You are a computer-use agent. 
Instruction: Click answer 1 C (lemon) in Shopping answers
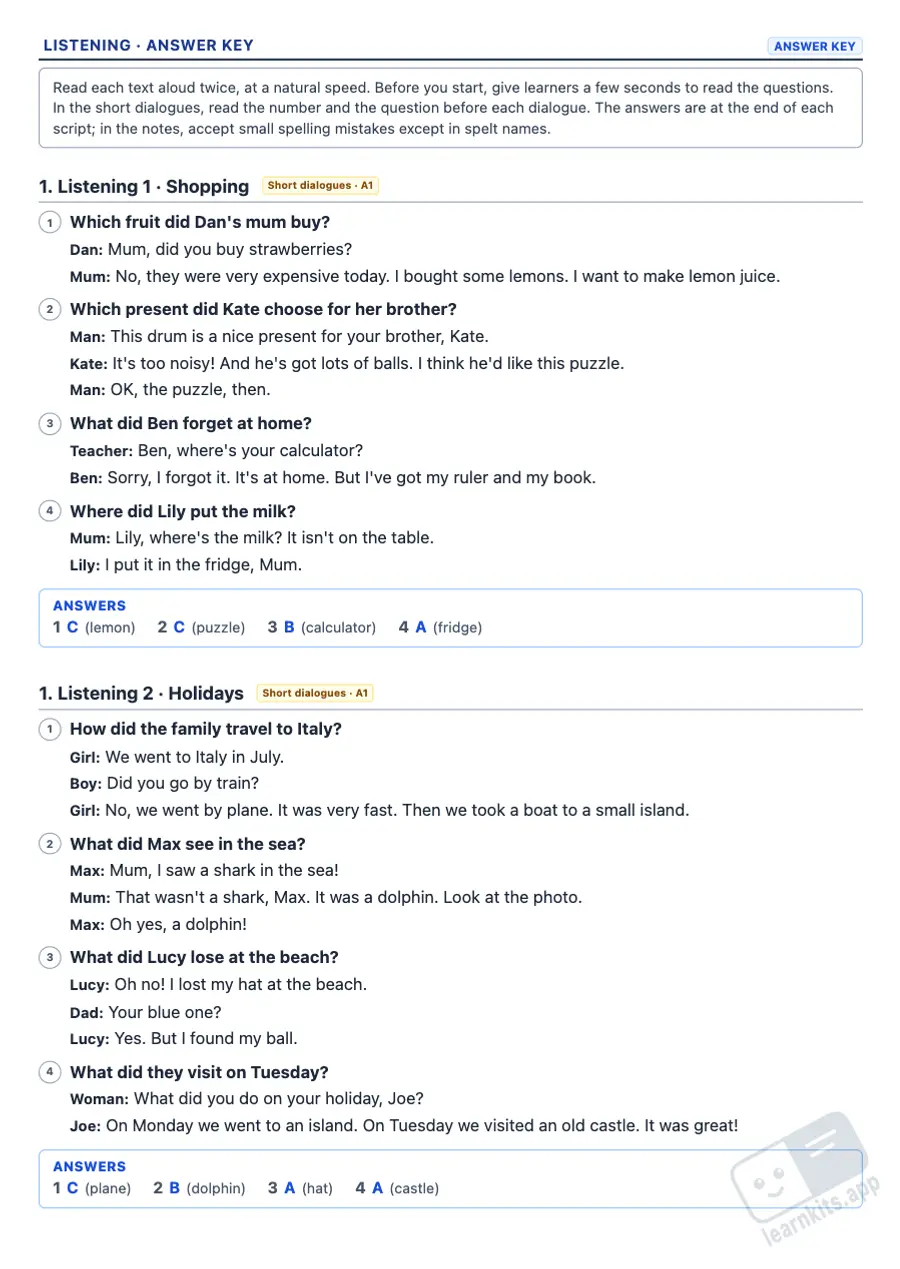94,627
